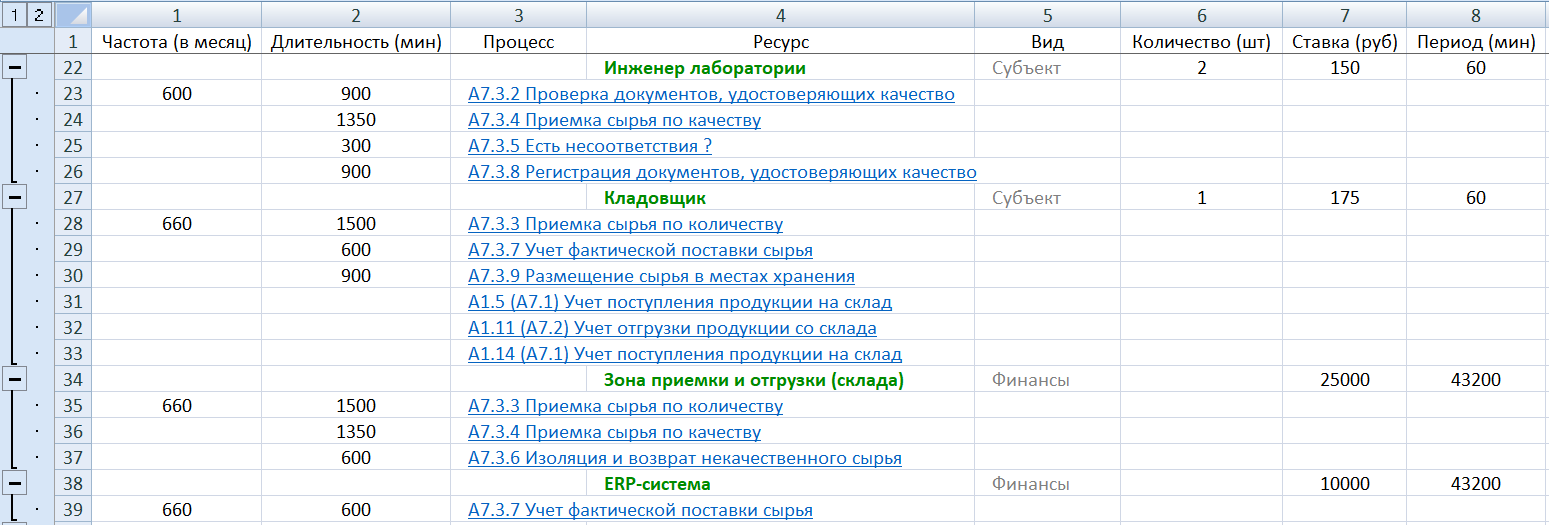Select cell with value 25000
Viewport: 1549px width, 525px height.
click(x=1344, y=380)
